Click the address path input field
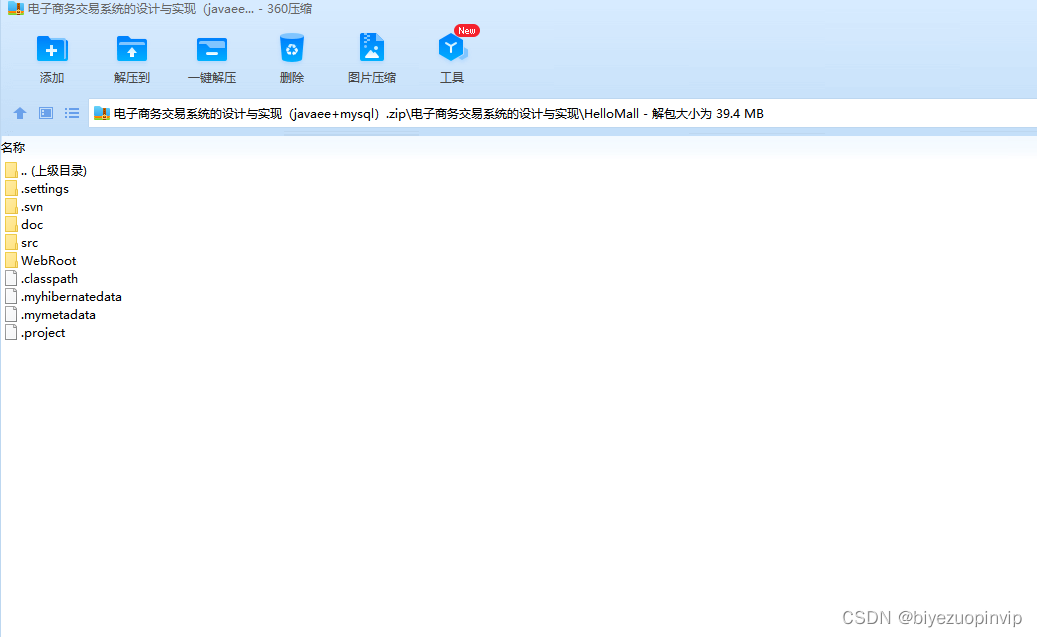Viewport: 1037px width, 637px height. (x=562, y=114)
